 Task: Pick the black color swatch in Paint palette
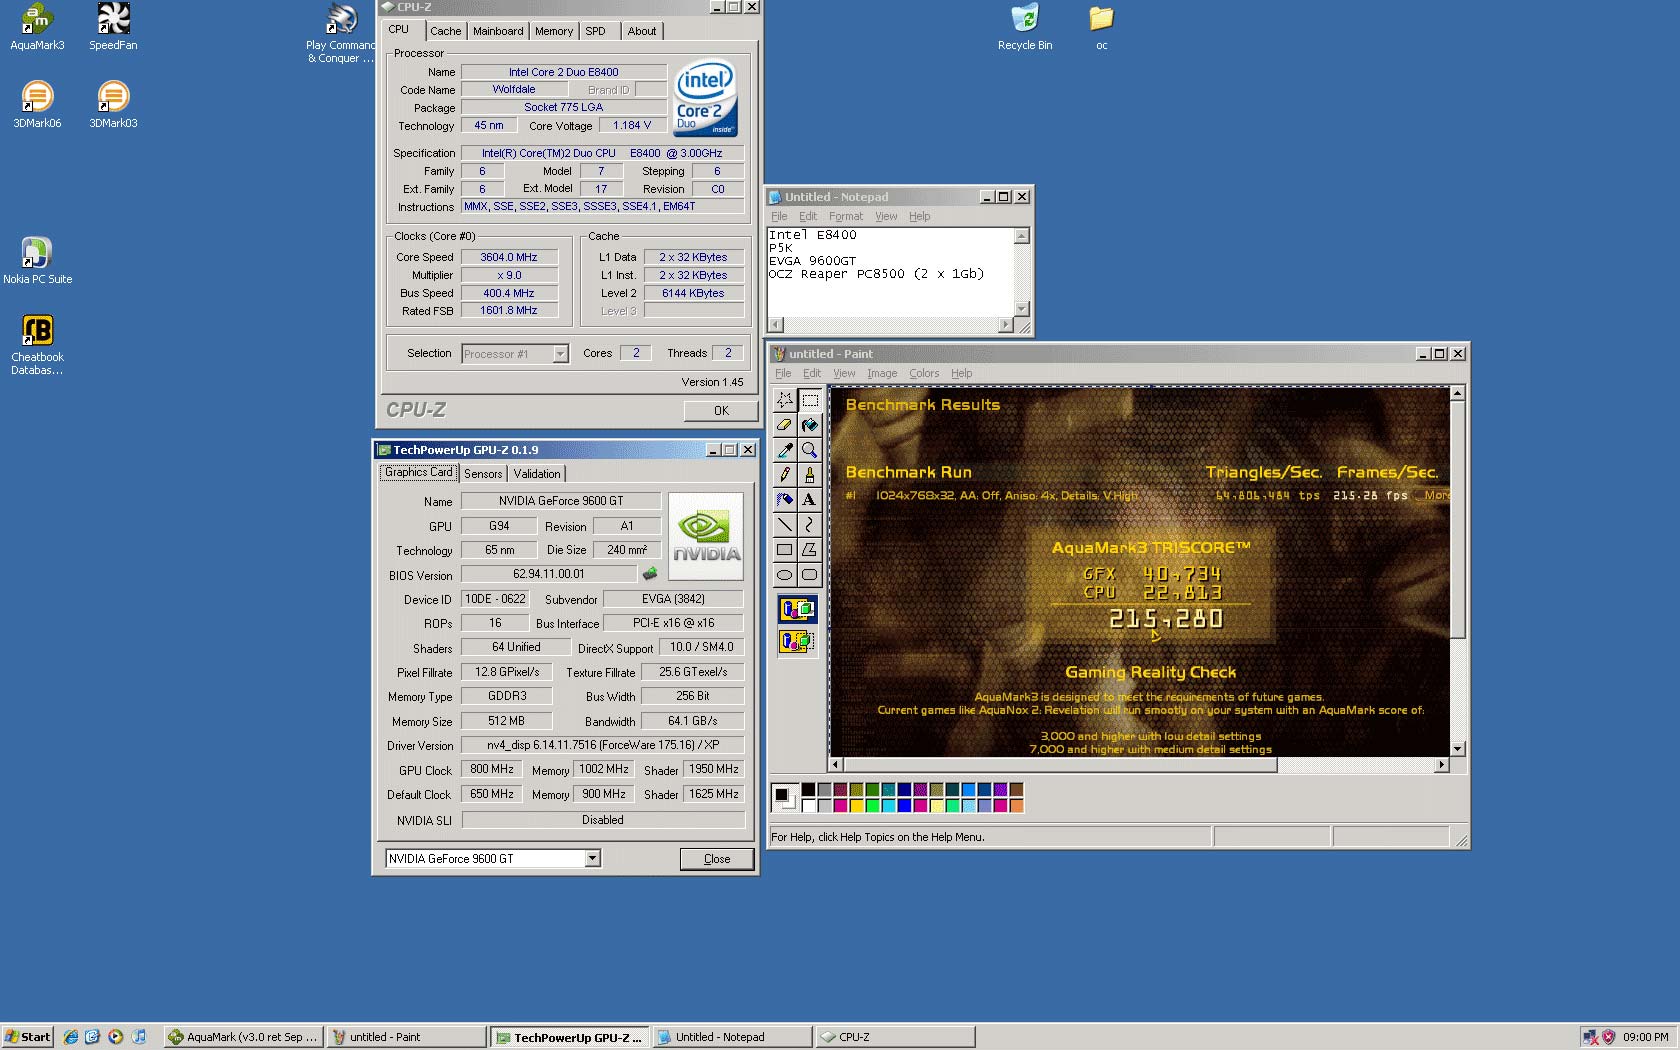tap(808, 790)
